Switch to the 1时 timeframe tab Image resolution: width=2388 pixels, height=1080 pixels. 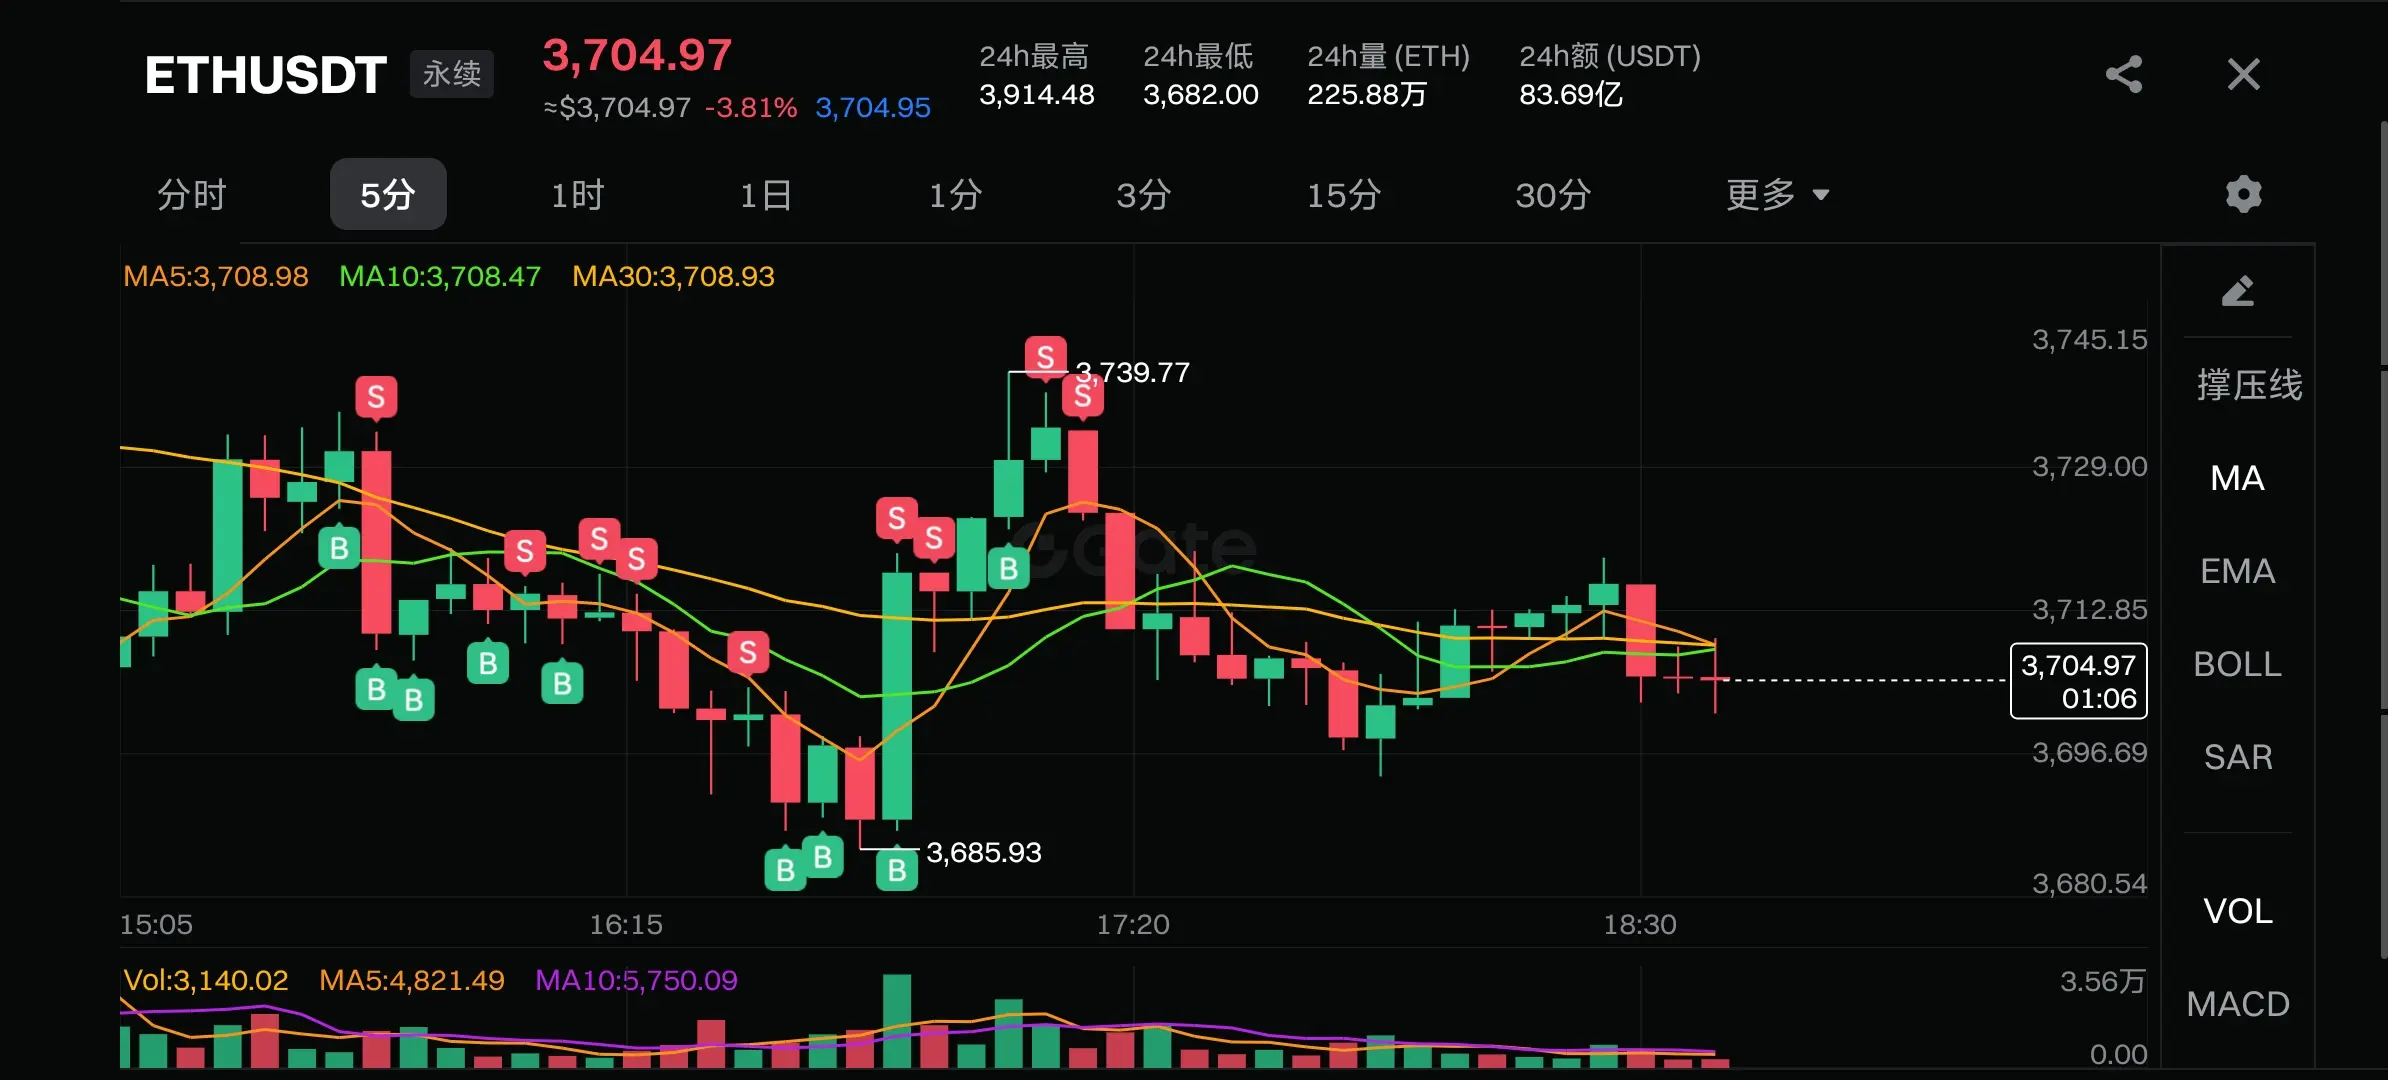578,194
